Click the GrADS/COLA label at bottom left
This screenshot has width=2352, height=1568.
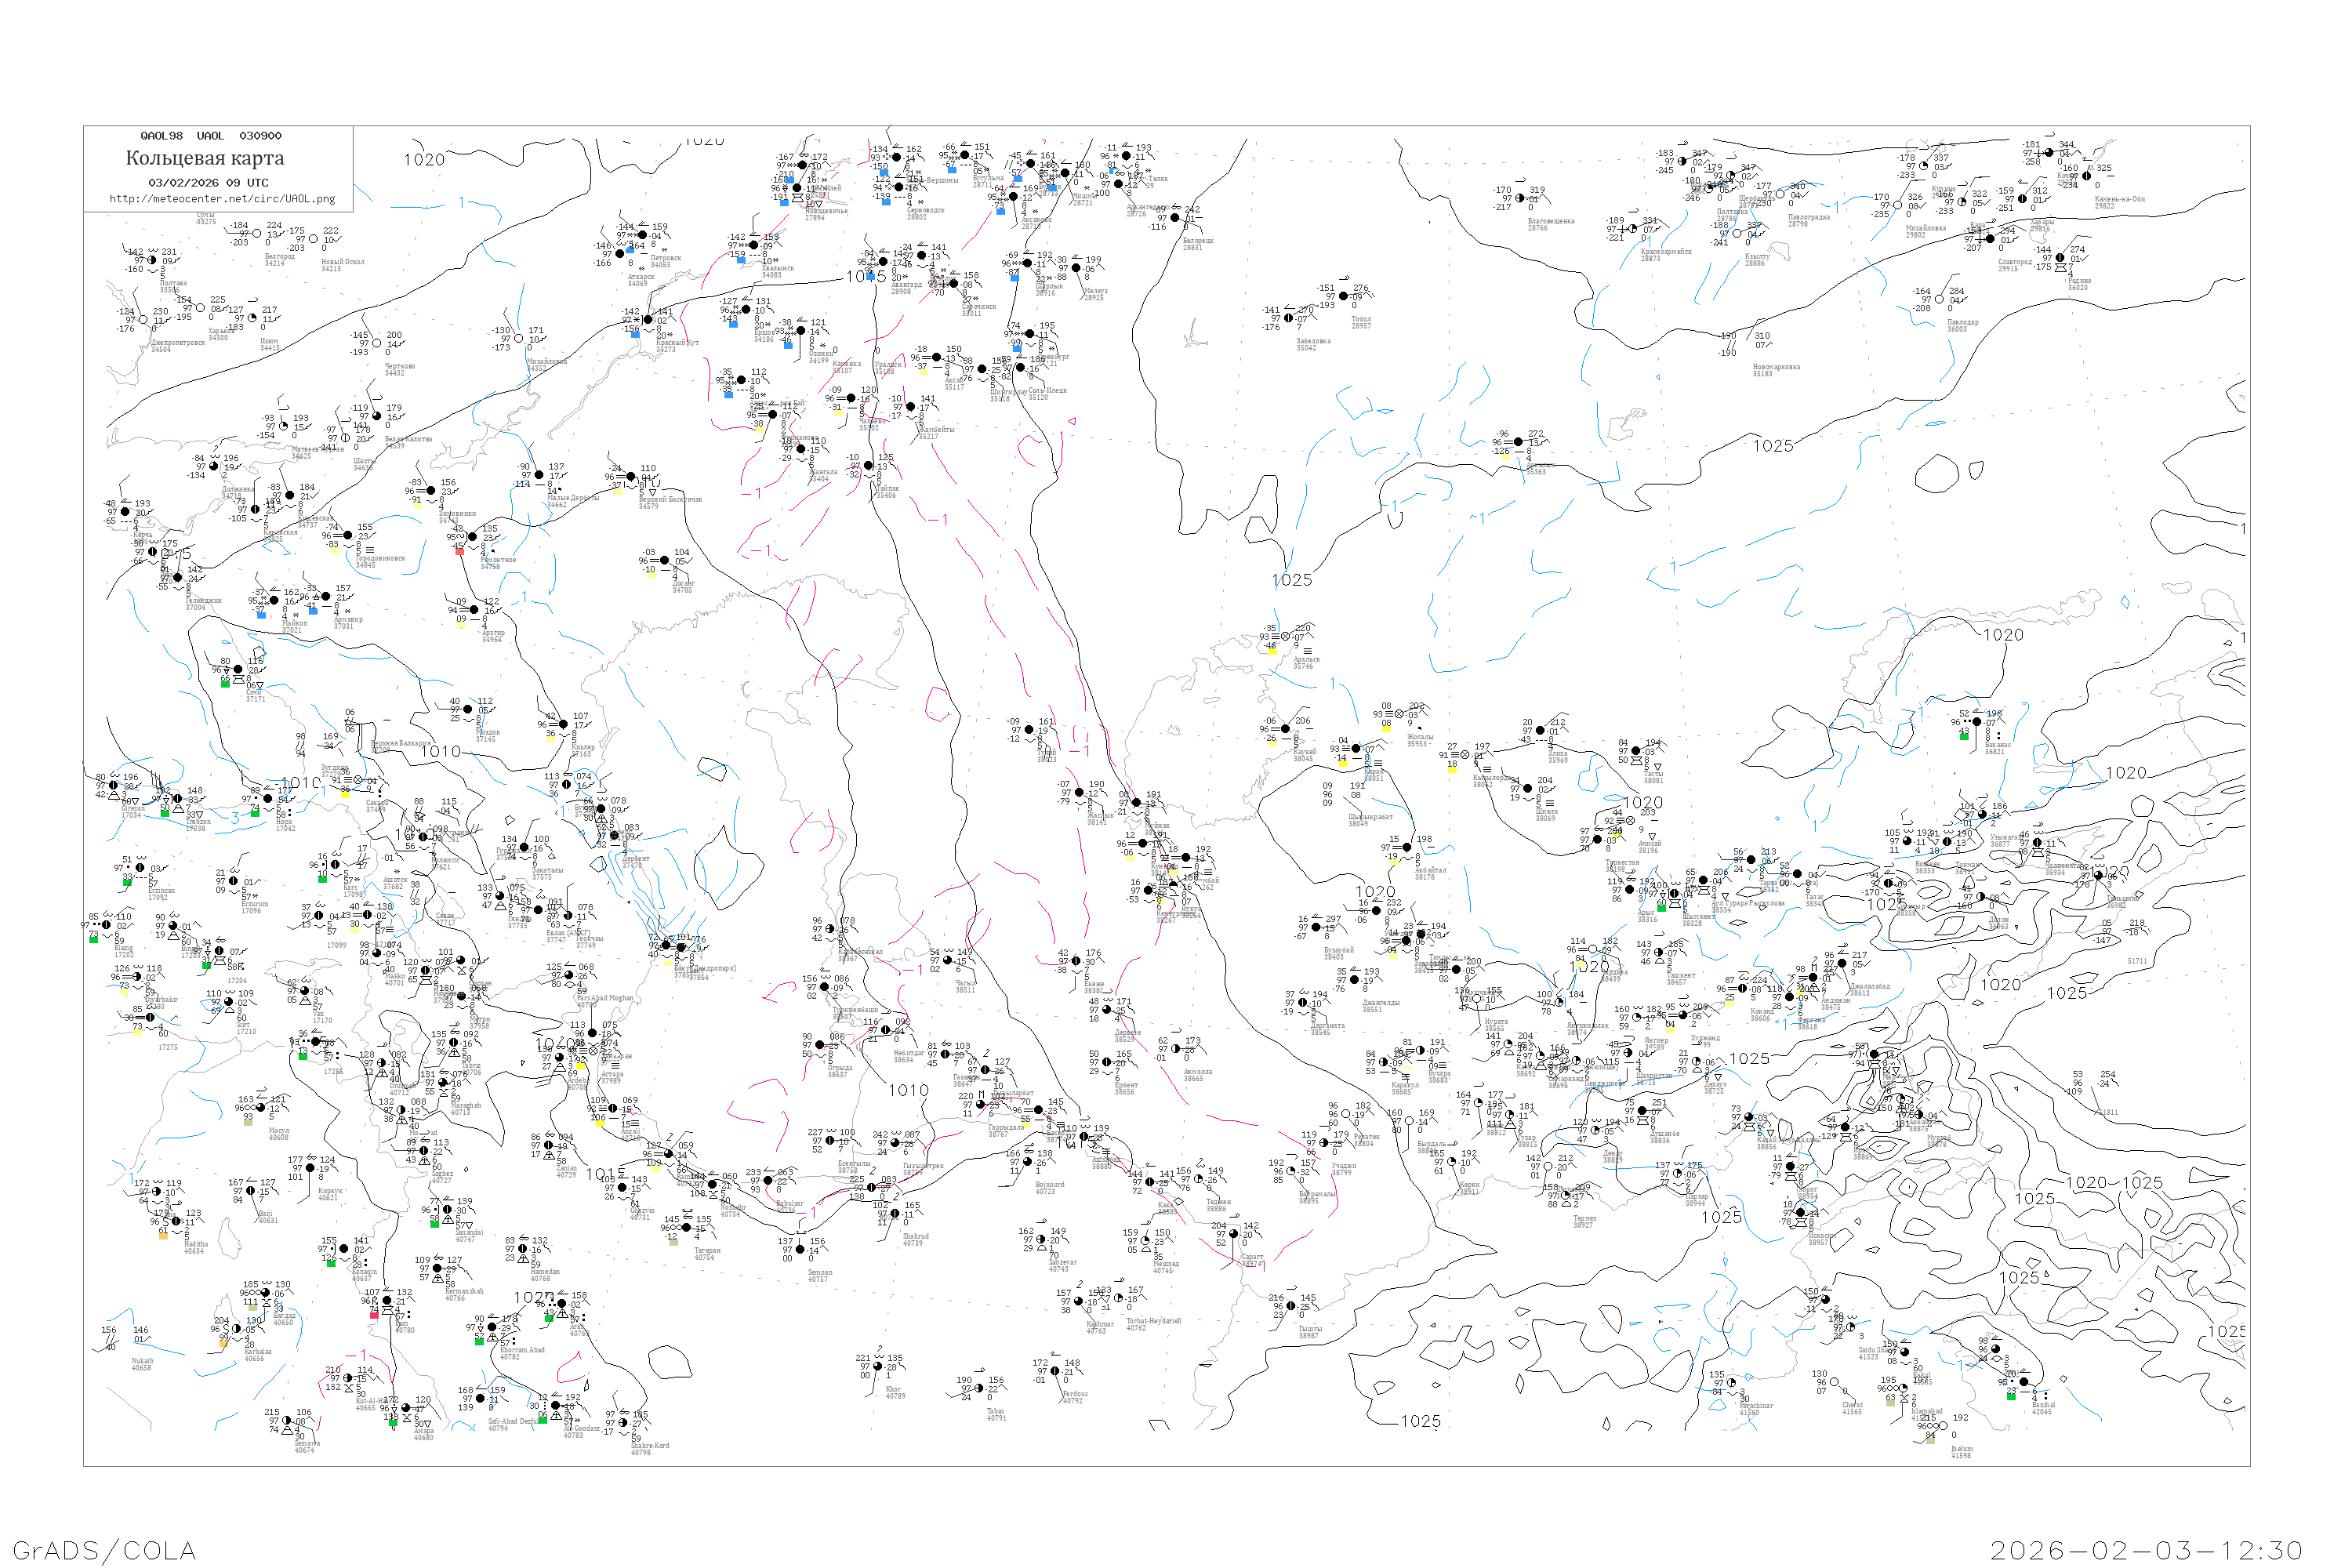(104, 1550)
